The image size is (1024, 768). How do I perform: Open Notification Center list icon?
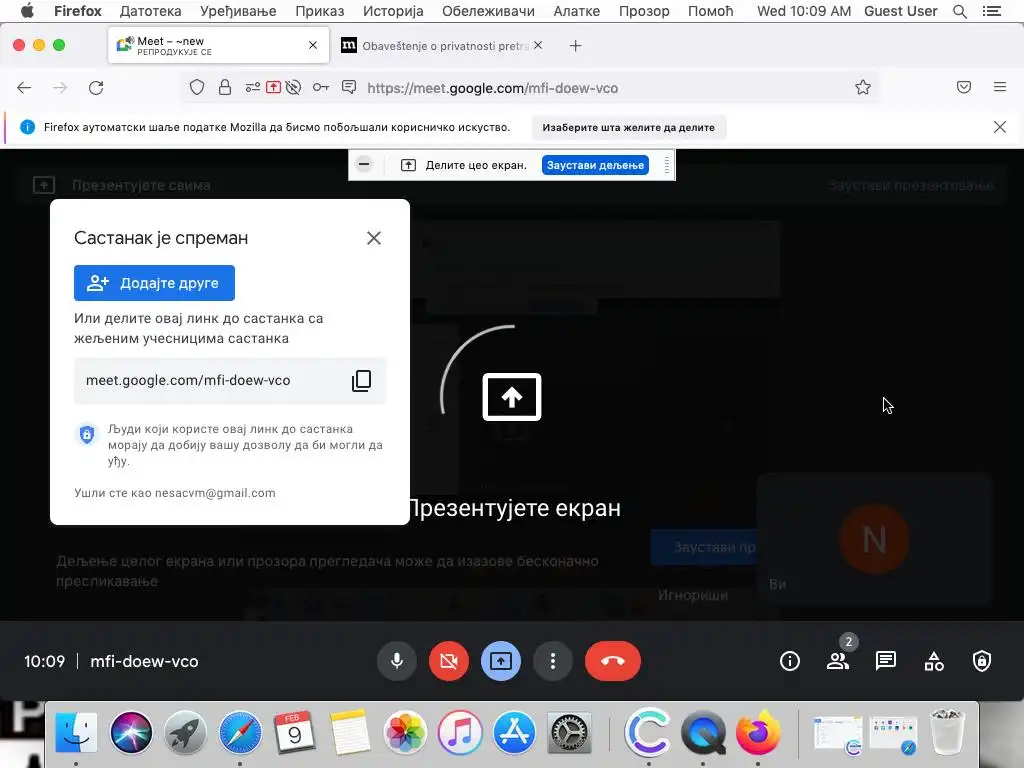click(991, 11)
